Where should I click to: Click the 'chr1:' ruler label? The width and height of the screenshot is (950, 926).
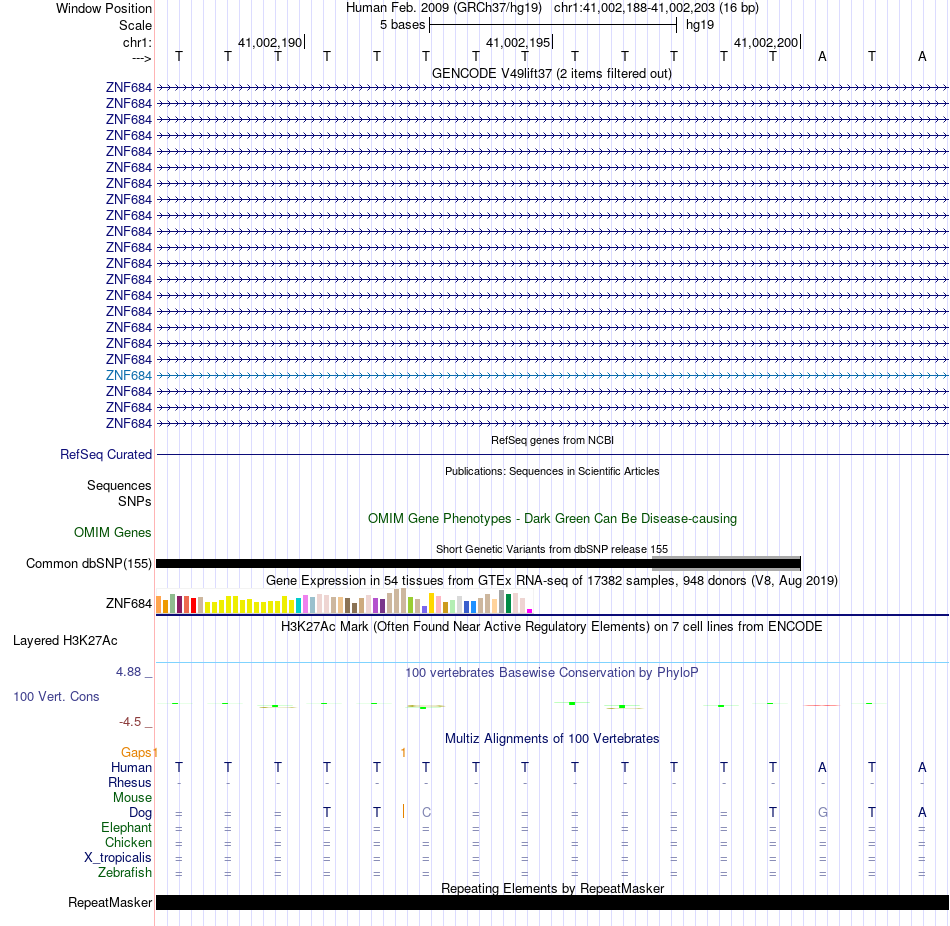(x=138, y=42)
